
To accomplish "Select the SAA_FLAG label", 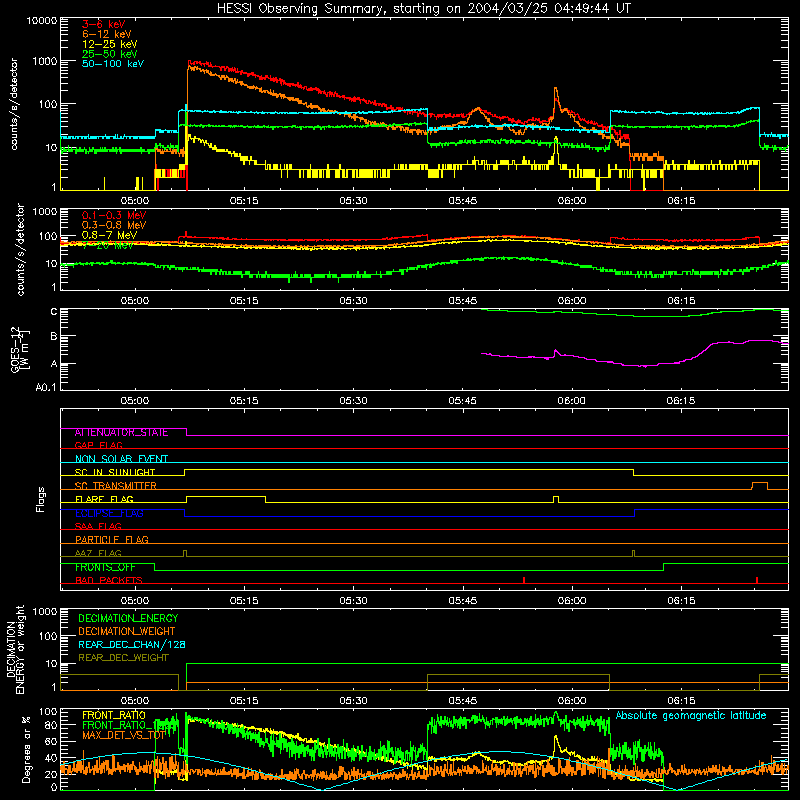I will (x=98, y=526).
